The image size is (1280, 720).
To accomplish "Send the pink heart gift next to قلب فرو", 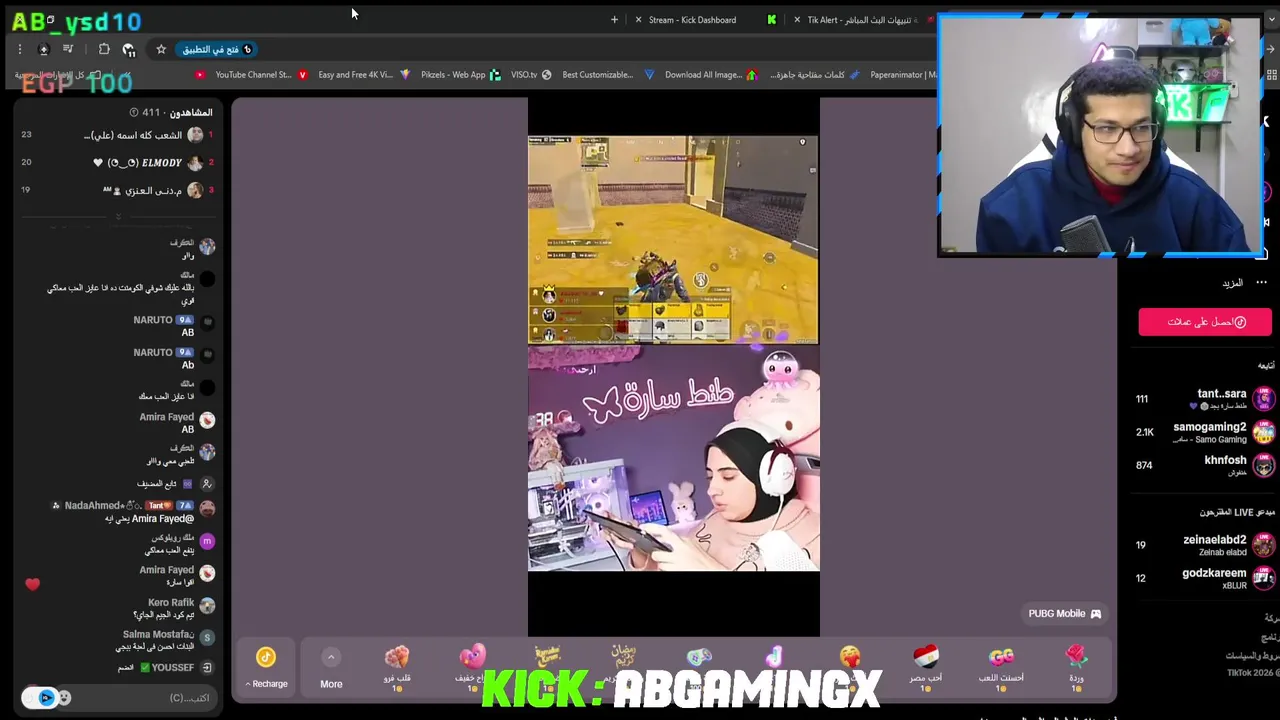I will tap(472, 667).
